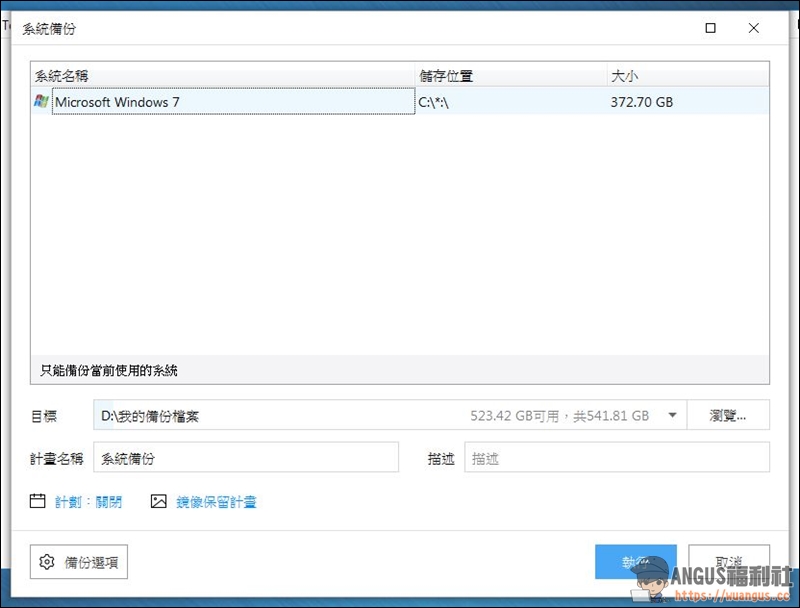
Task: Click into the 描述 description field
Action: pyautogui.click(x=616, y=458)
